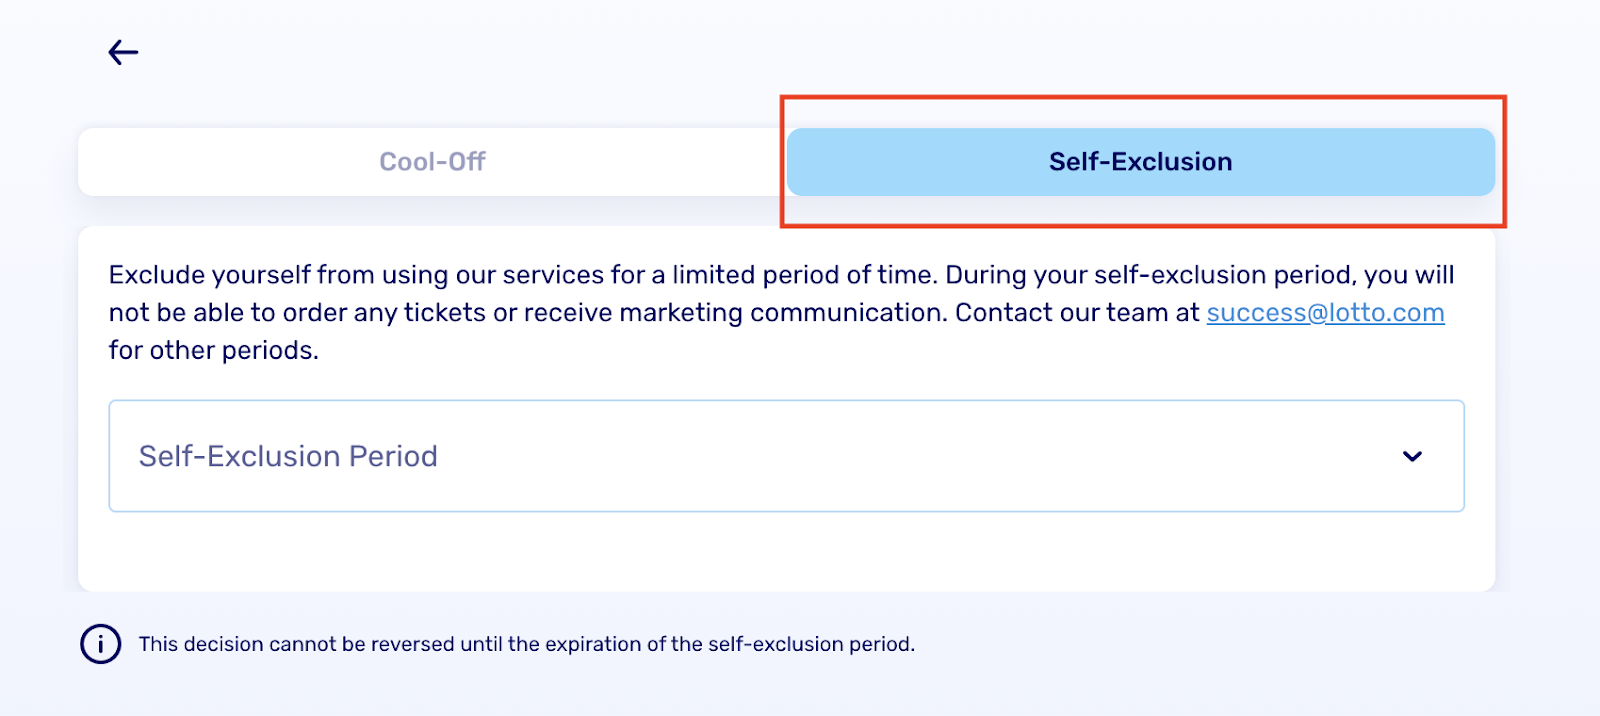
Task: Click the 'cannot be reversed' notice text
Action: [527, 644]
